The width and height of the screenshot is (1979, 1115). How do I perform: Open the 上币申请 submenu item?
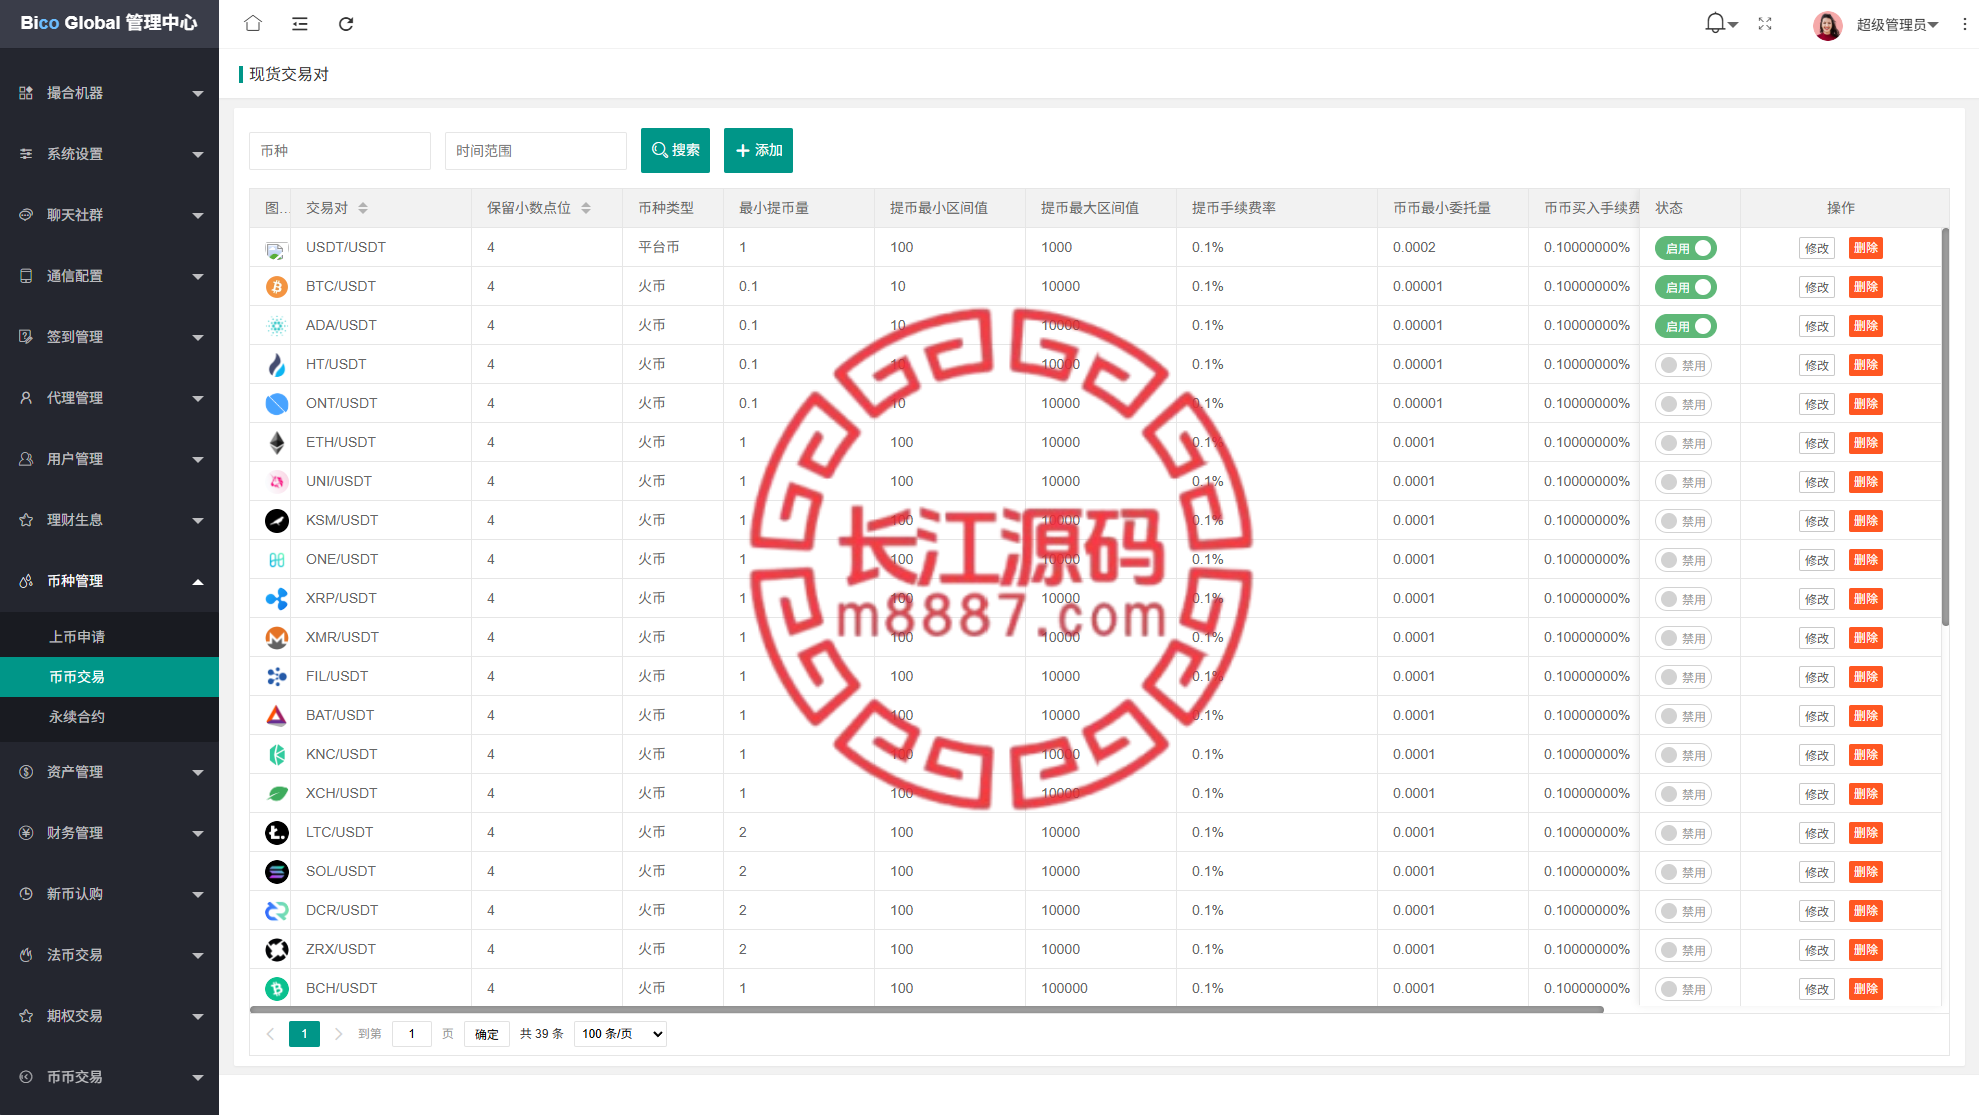point(109,637)
